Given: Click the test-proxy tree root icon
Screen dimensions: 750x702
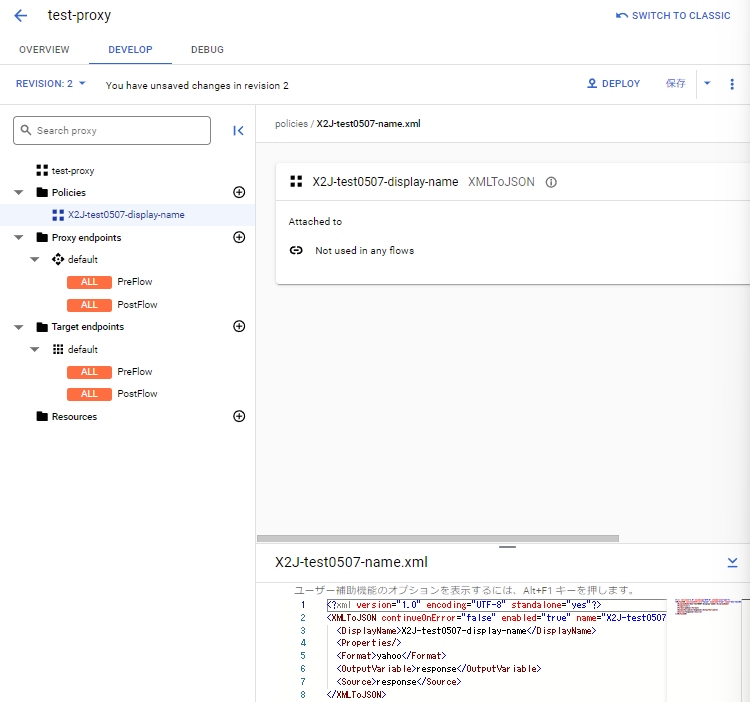Looking at the screenshot, I should 42,170.
